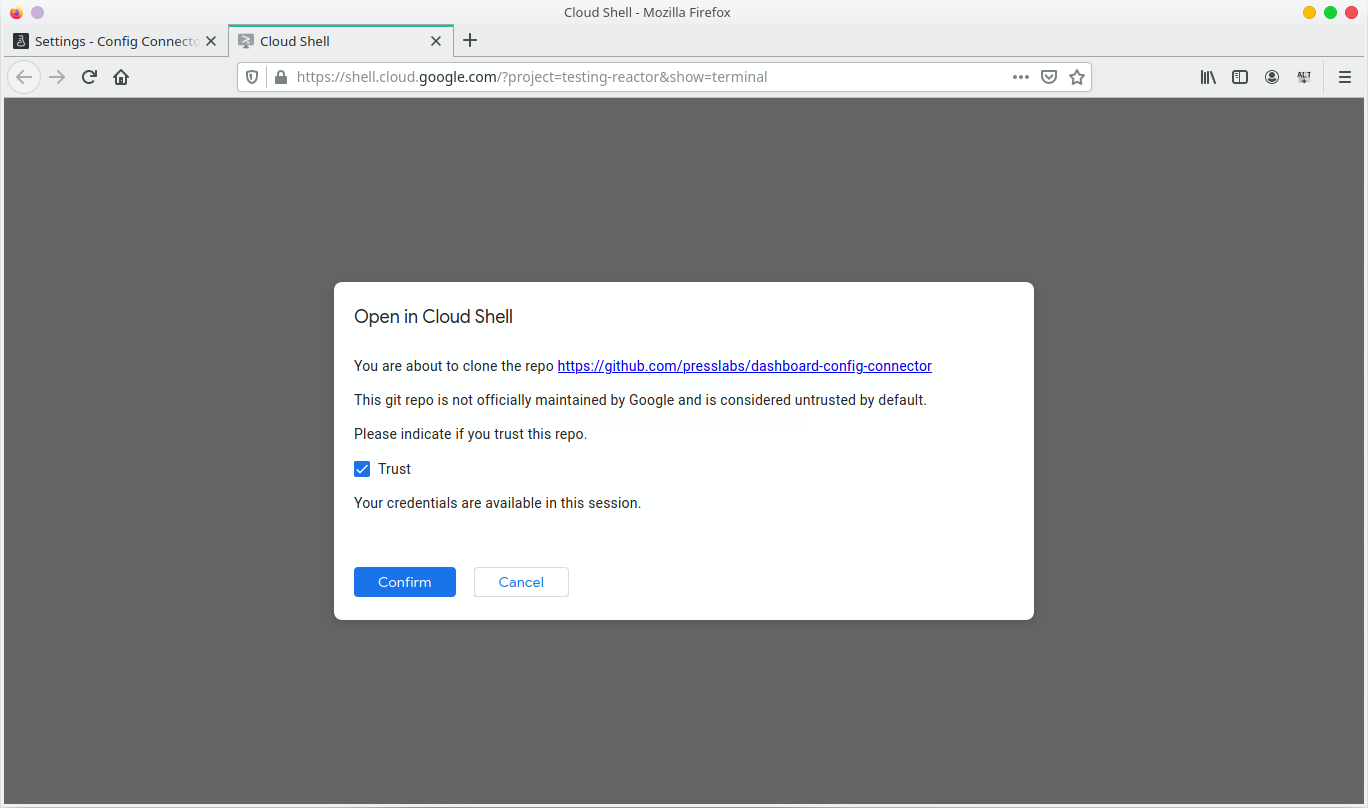Image resolution: width=1368 pixels, height=808 pixels.
Task: Uncheck the Trust checkbox
Action: tap(362, 469)
